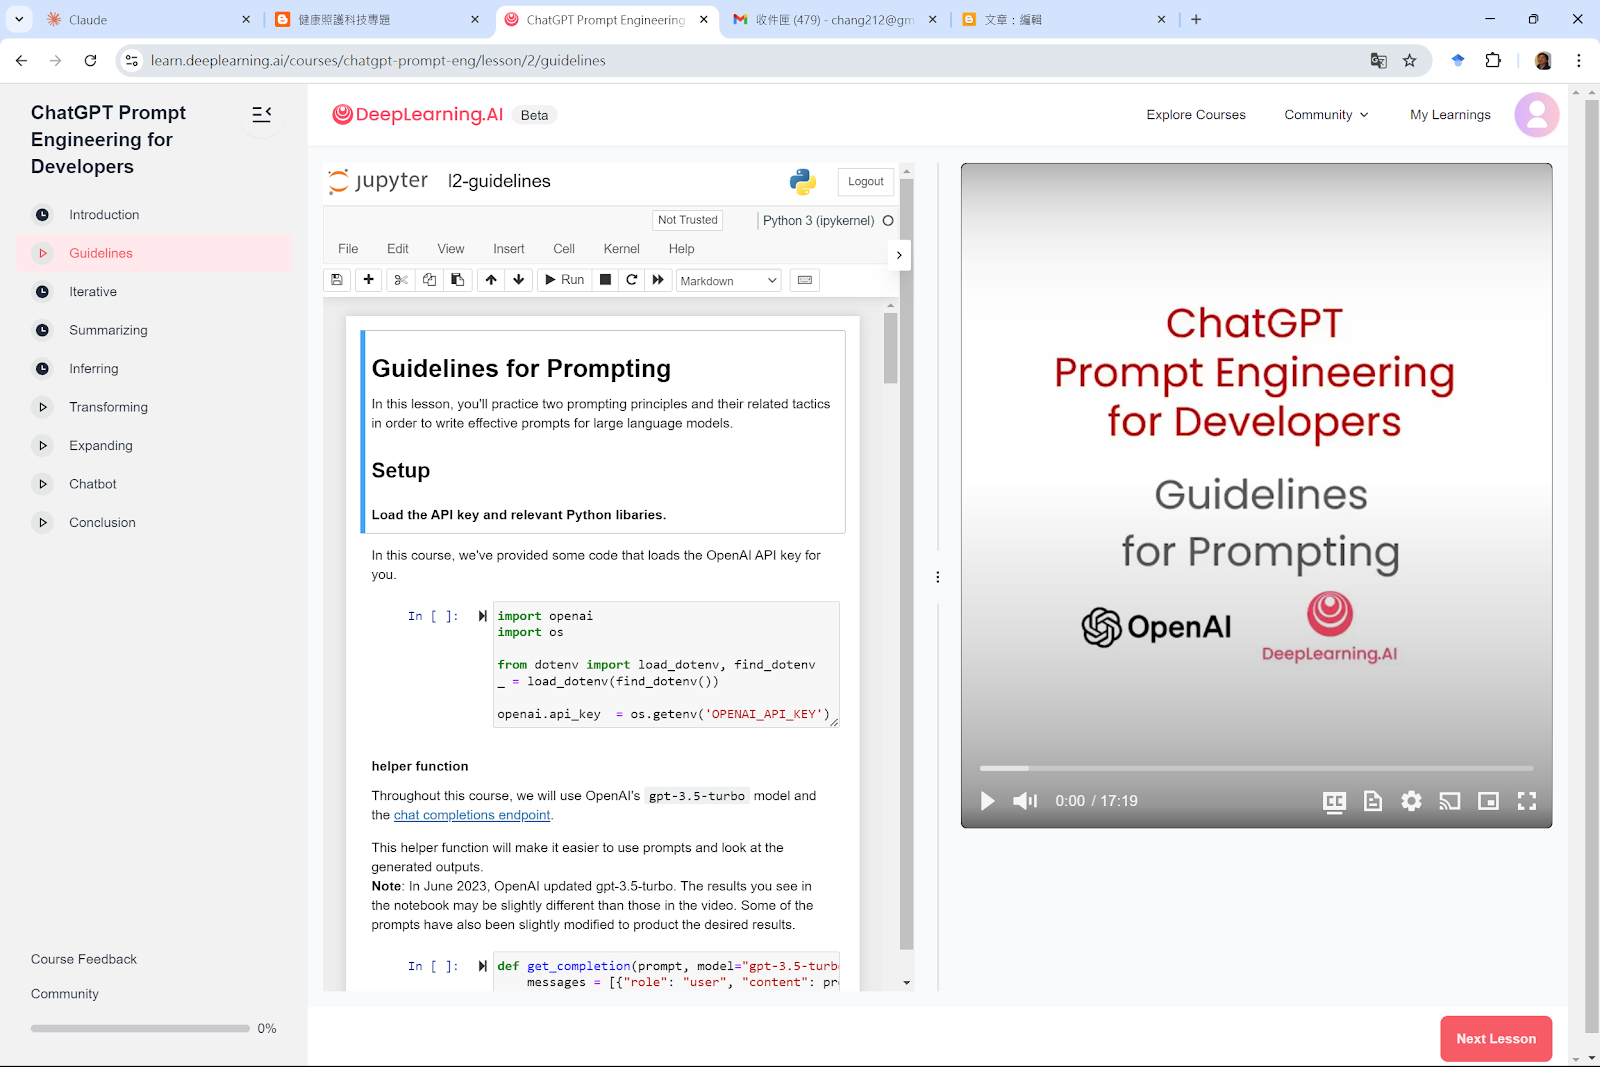Move selected cell down arrow
Viewport: 1600px width, 1067px height.
point(518,280)
